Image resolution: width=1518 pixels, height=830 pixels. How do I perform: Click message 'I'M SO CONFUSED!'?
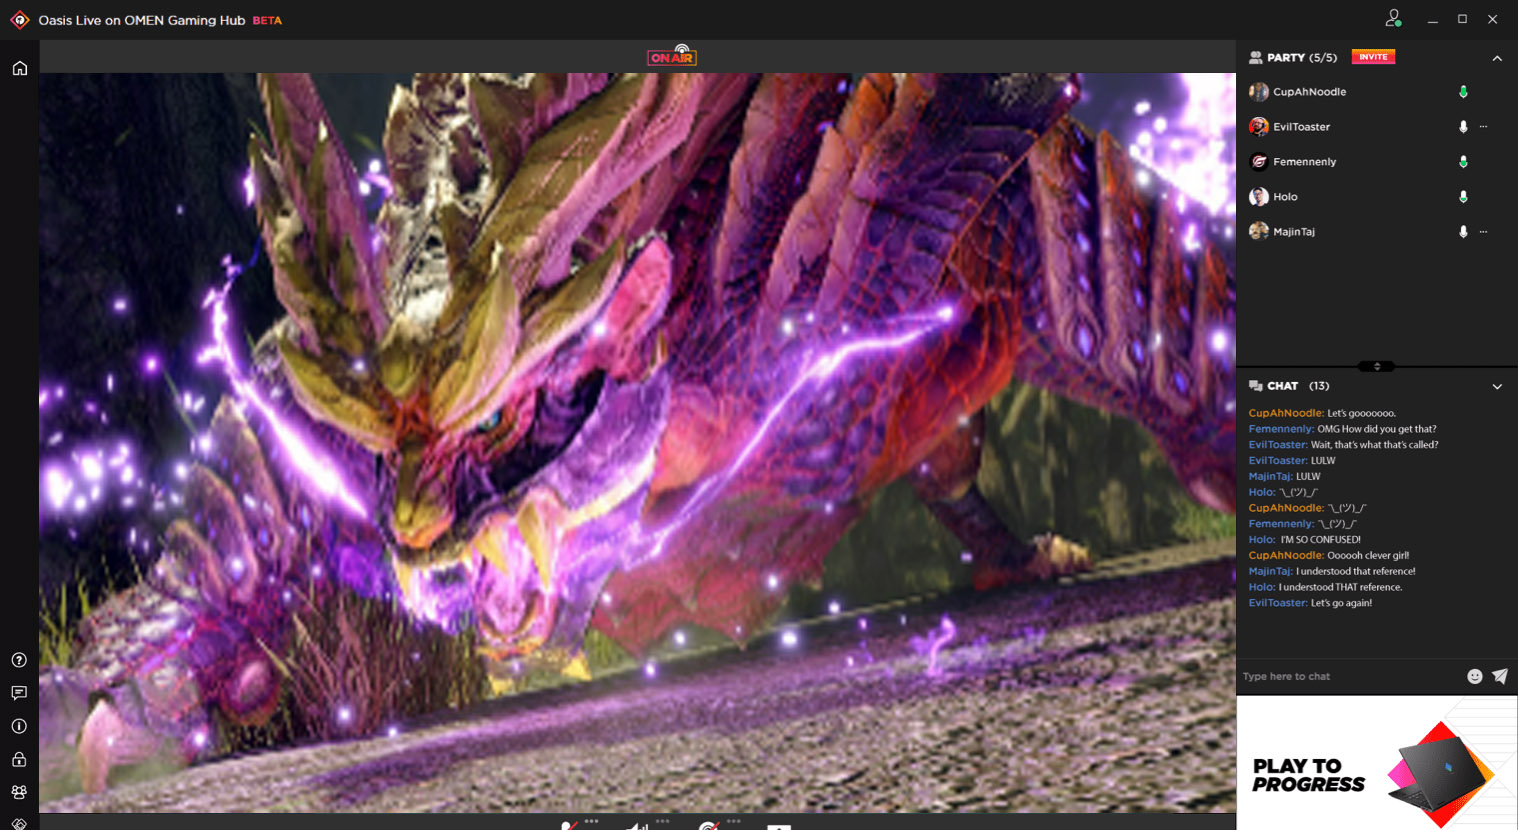[x=1320, y=540]
